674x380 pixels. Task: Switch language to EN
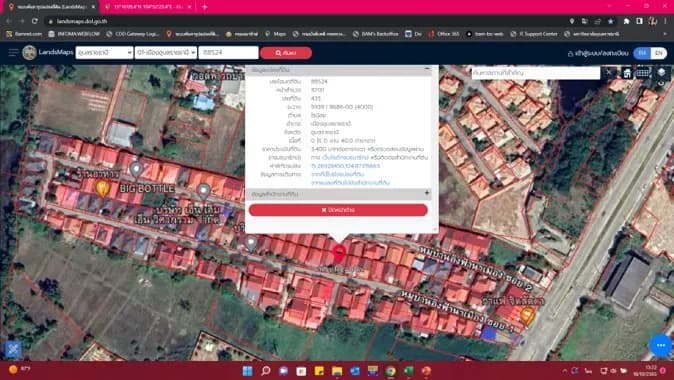(x=659, y=53)
